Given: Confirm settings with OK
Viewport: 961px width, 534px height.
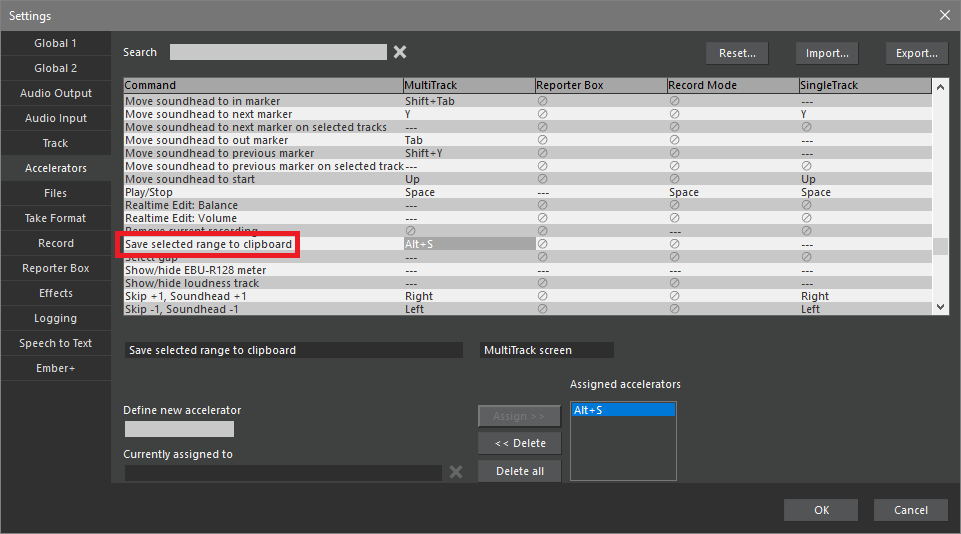Looking at the screenshot, I should [821, 510].
